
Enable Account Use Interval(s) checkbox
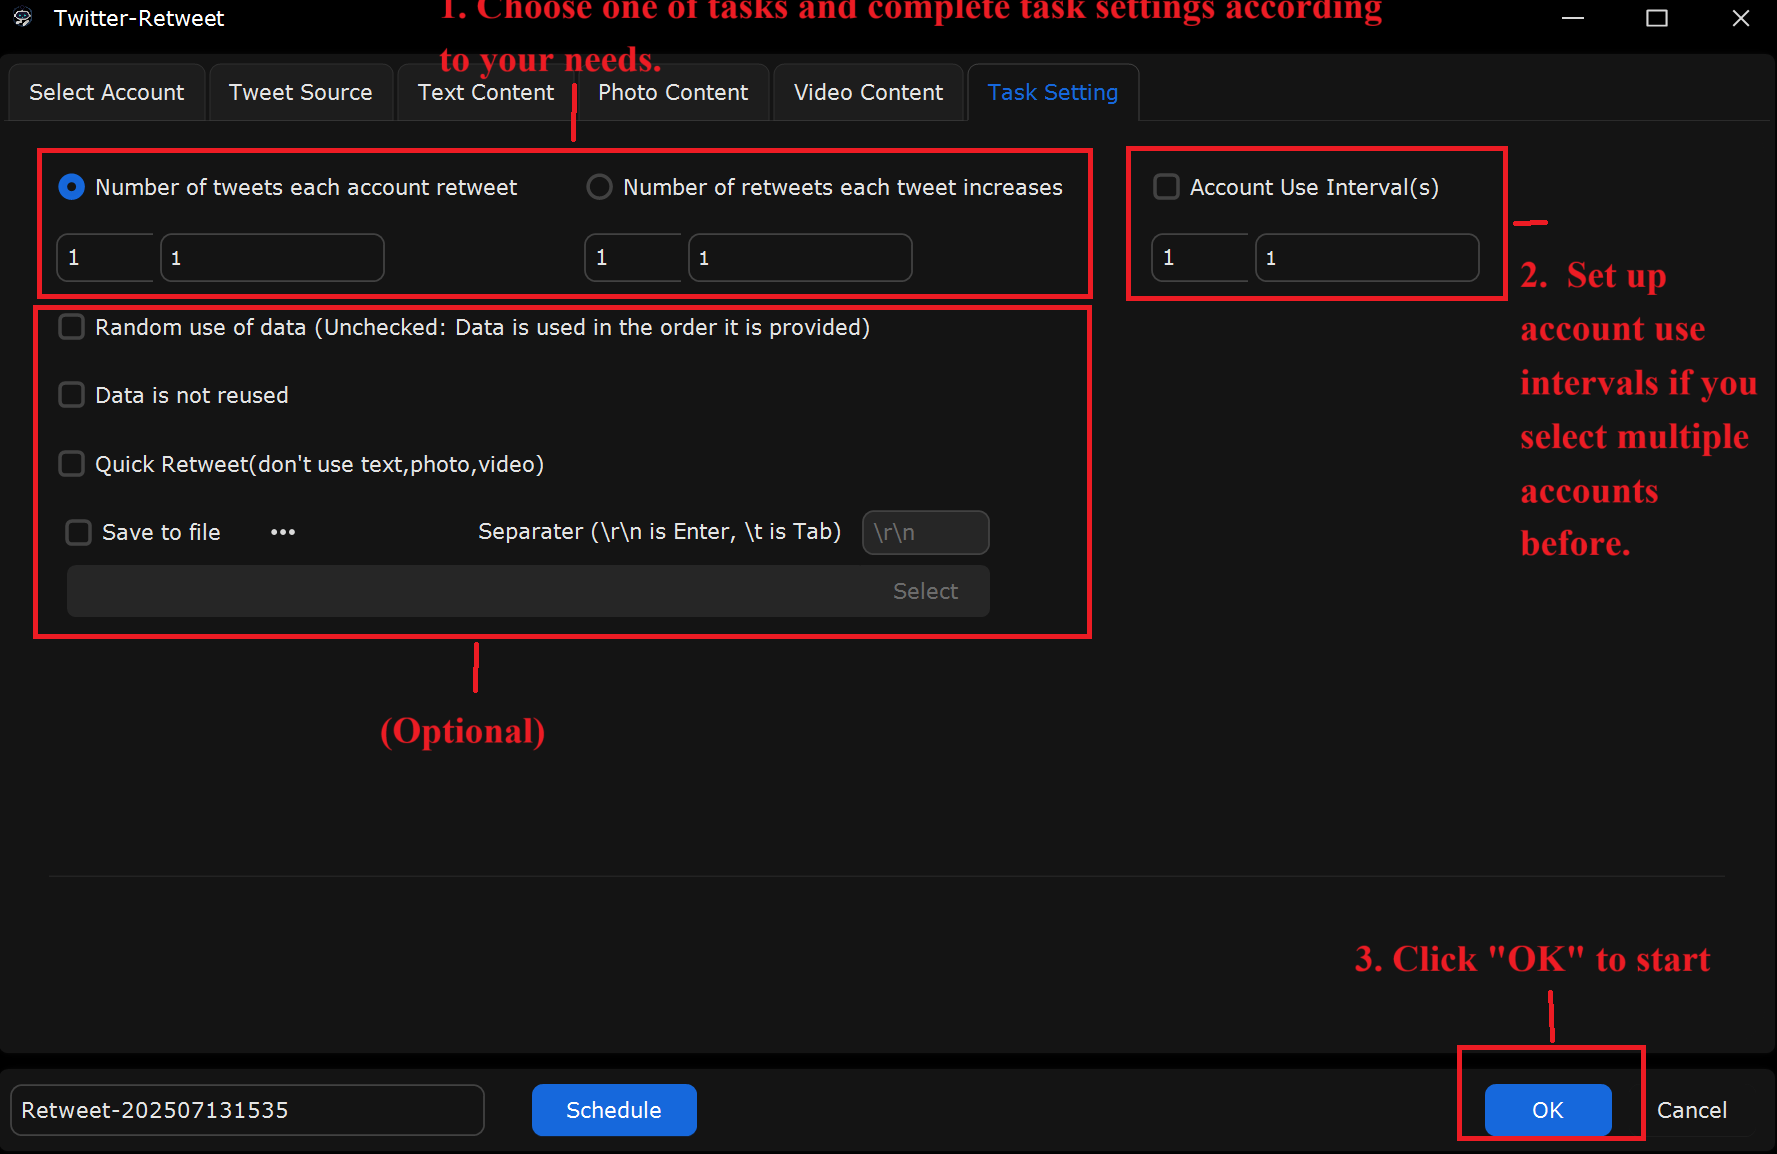(x=1166, y=187)
